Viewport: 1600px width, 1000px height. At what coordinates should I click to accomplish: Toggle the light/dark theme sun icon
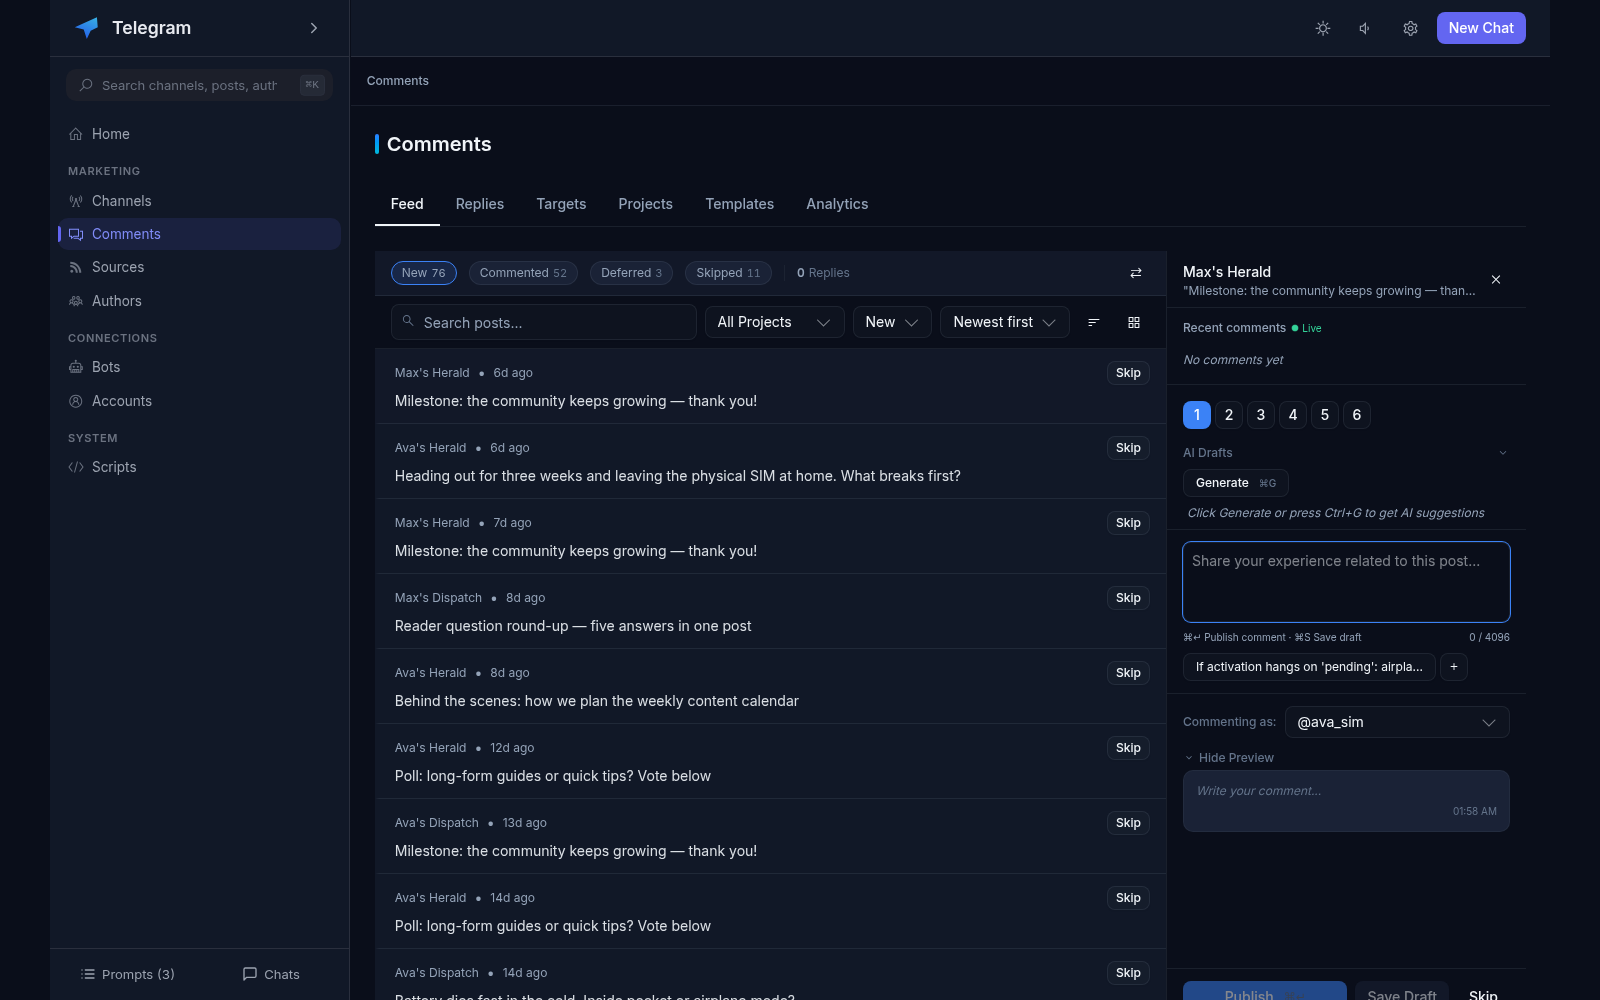(1322, 28)
